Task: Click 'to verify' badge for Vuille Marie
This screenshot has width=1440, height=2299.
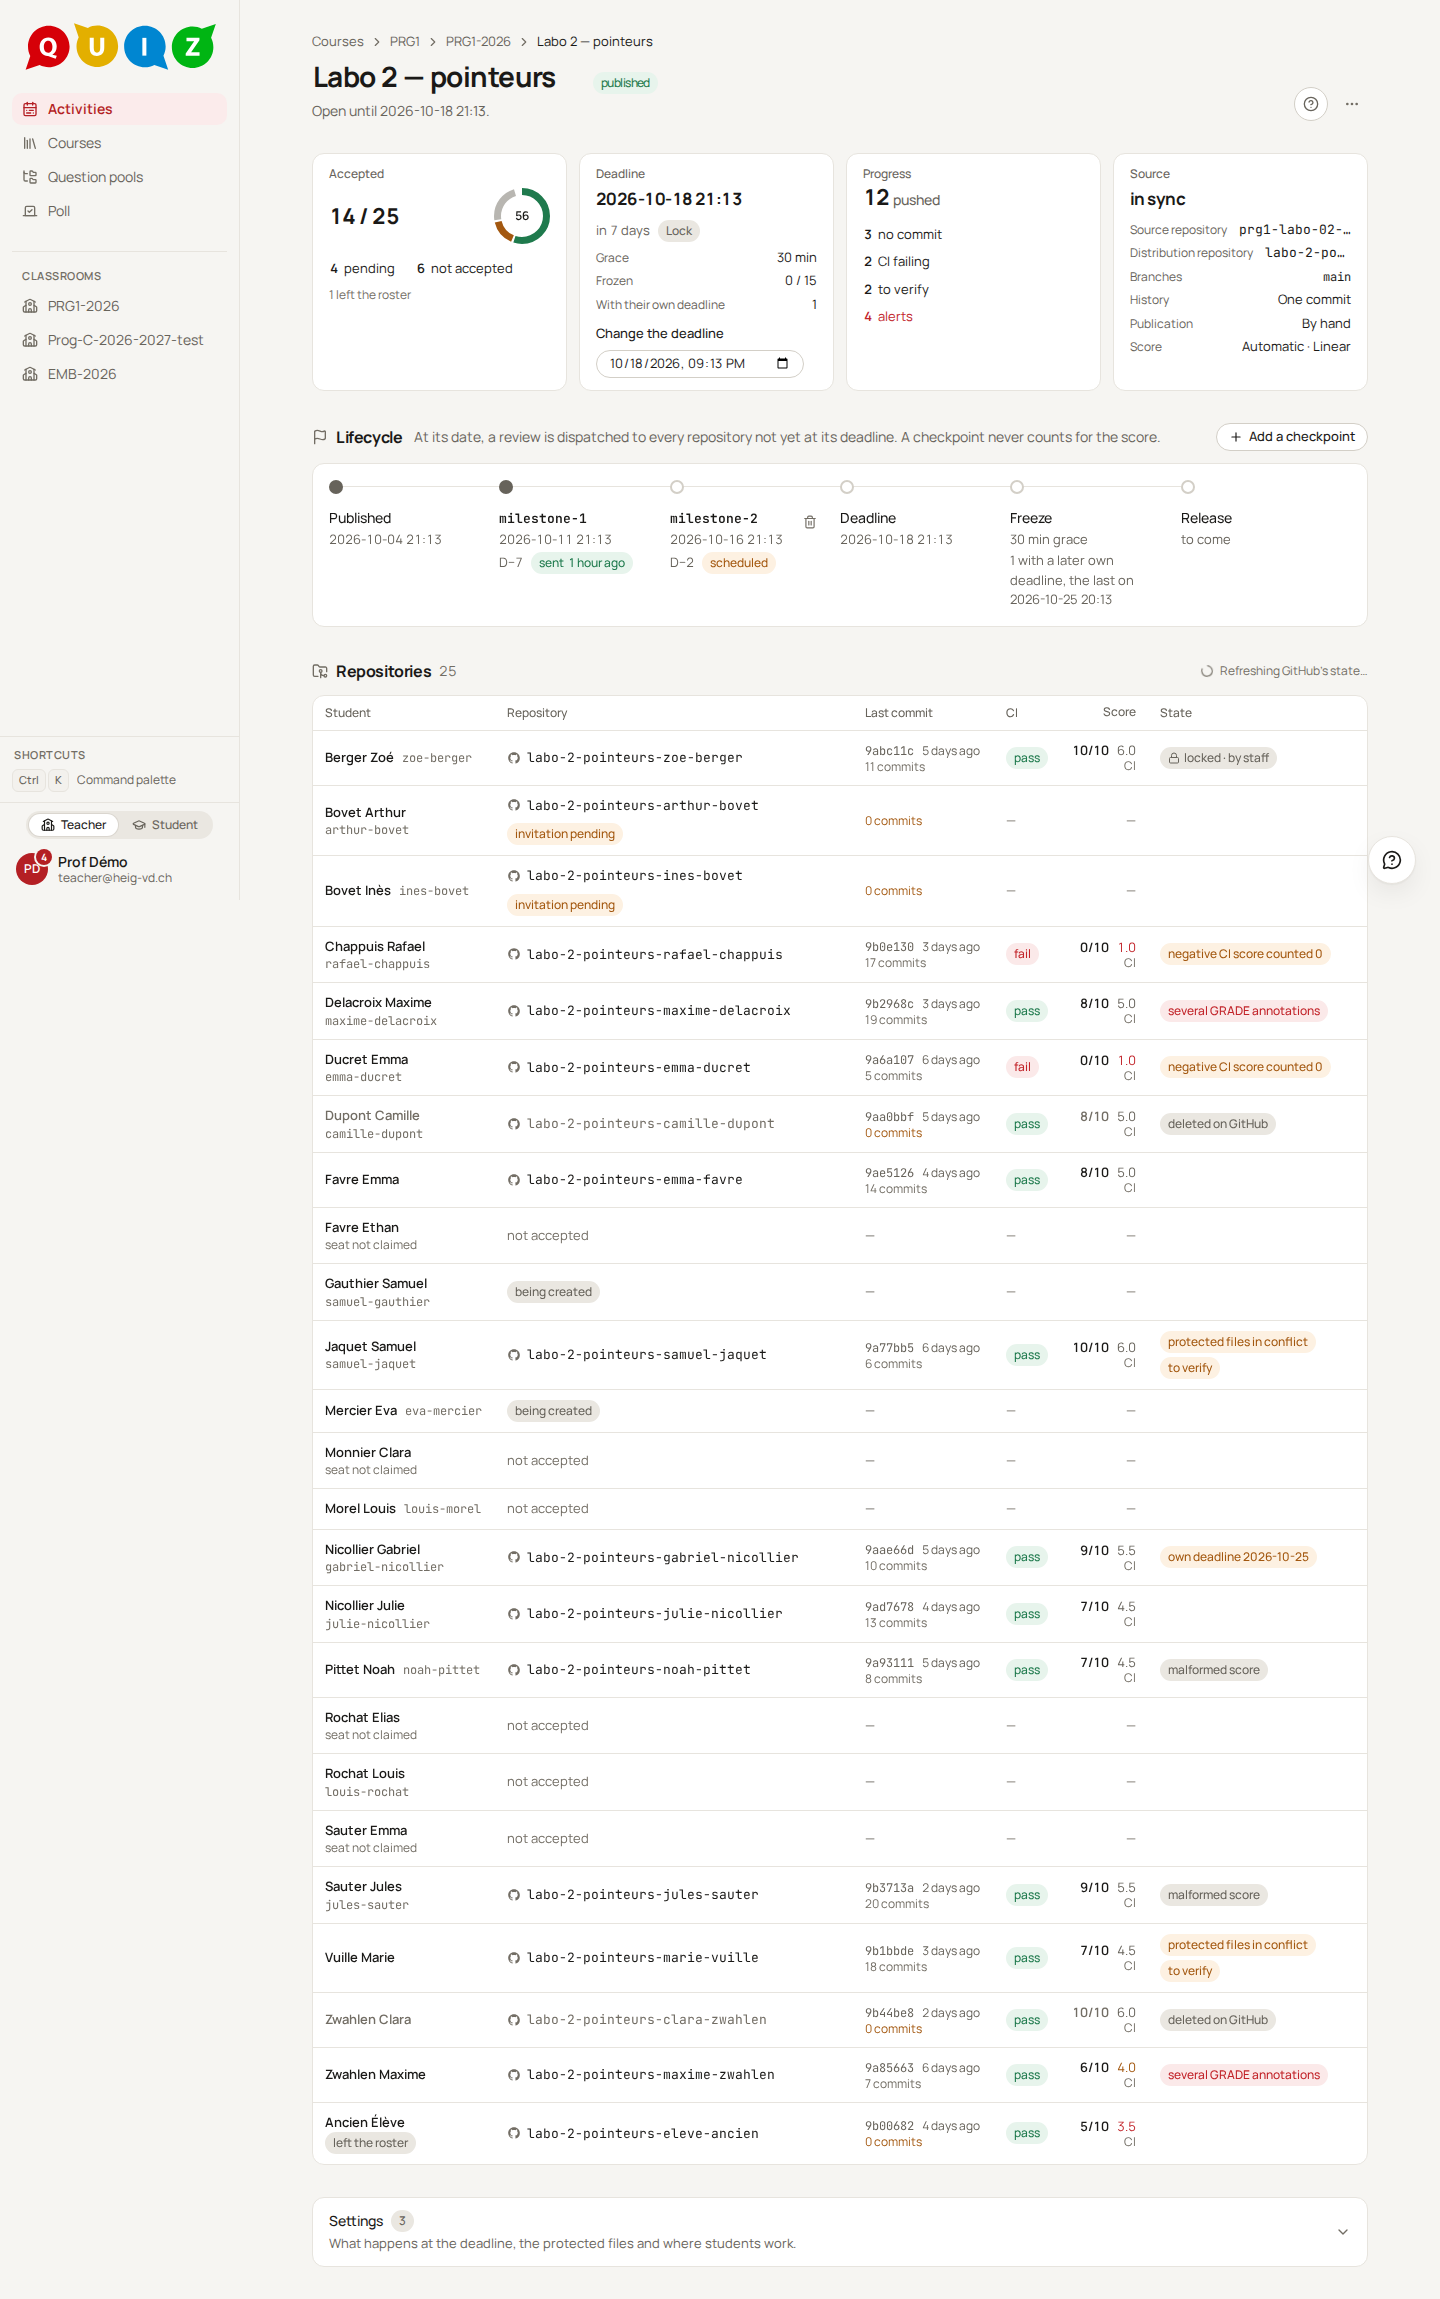Action: point(1190,1971)
